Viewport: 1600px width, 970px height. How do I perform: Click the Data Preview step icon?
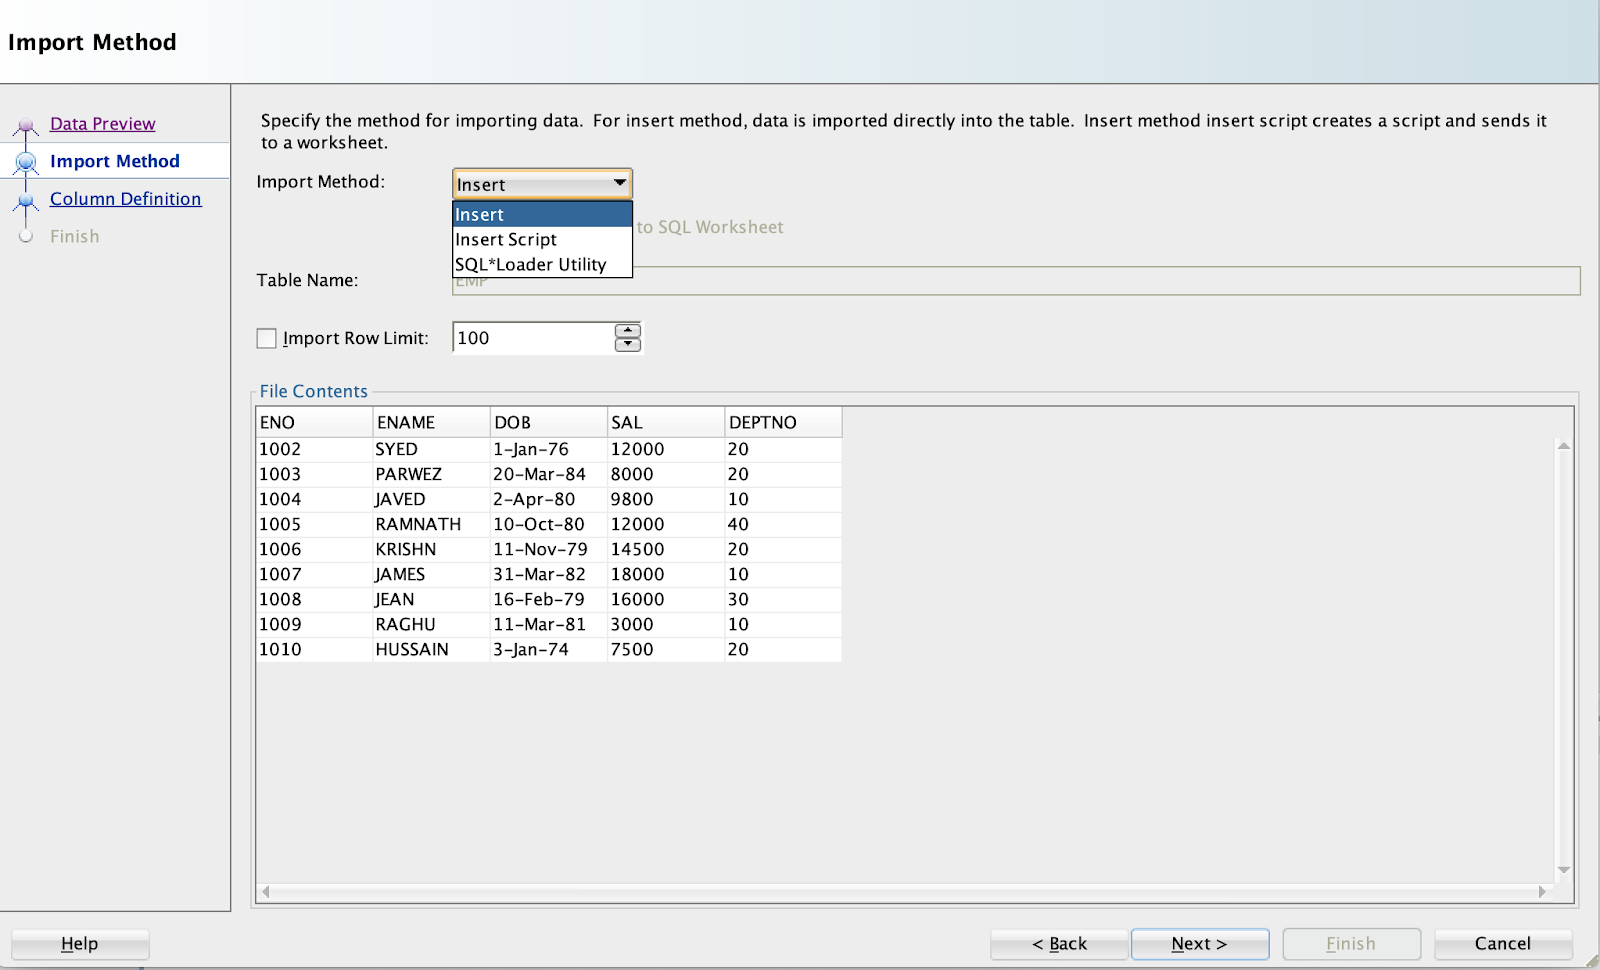[x=27, y=123]
